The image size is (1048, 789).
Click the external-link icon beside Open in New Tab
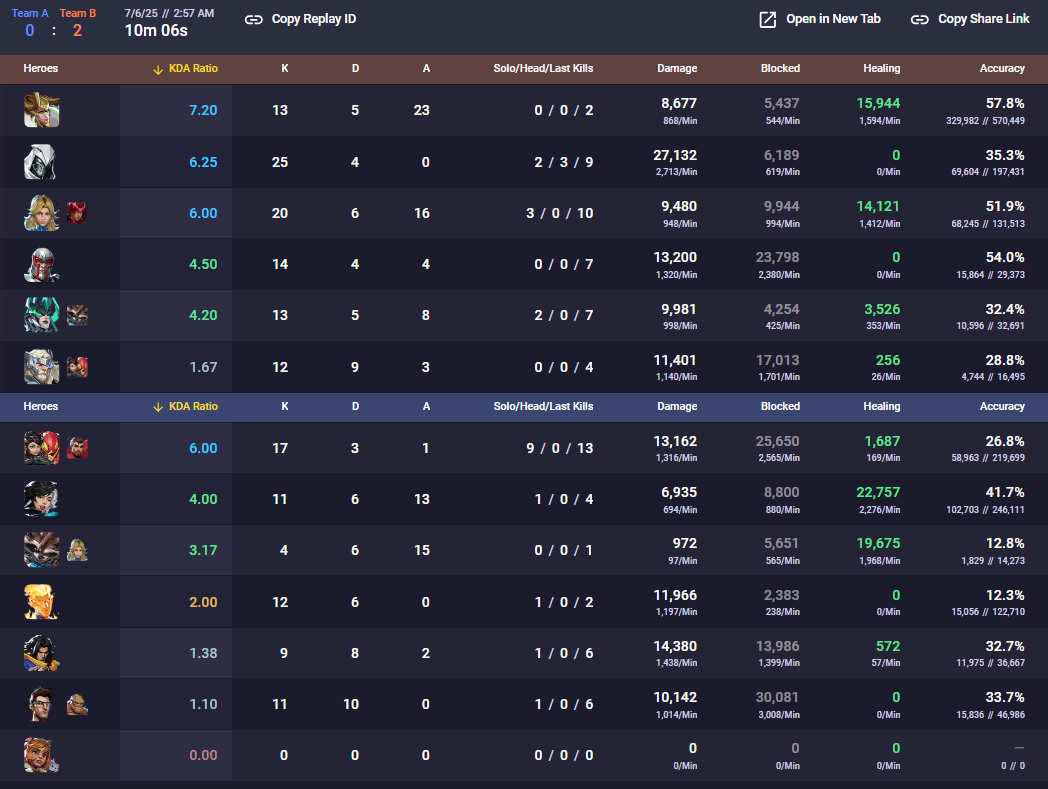click(768, 19)
